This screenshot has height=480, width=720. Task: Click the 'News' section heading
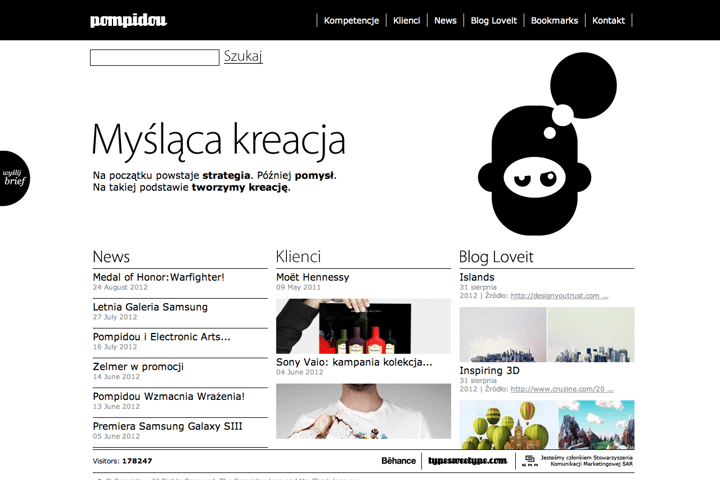click(x=111, y=256)
